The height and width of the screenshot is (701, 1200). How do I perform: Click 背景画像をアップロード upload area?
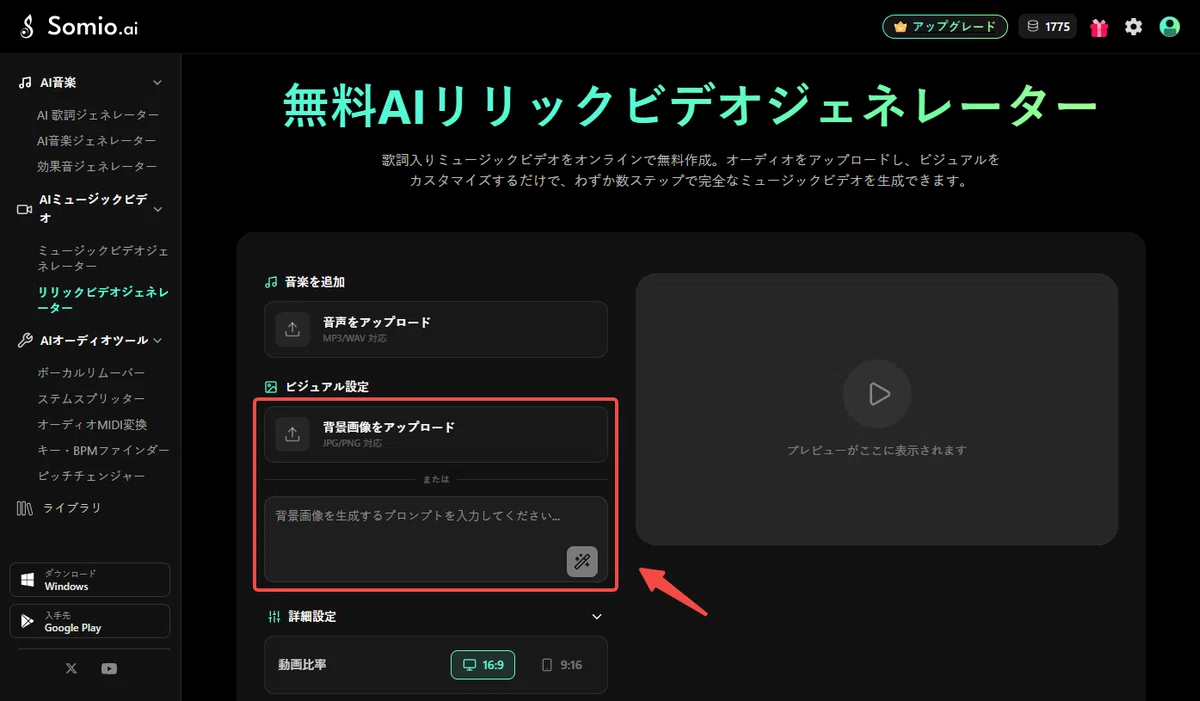coord(436,434)
